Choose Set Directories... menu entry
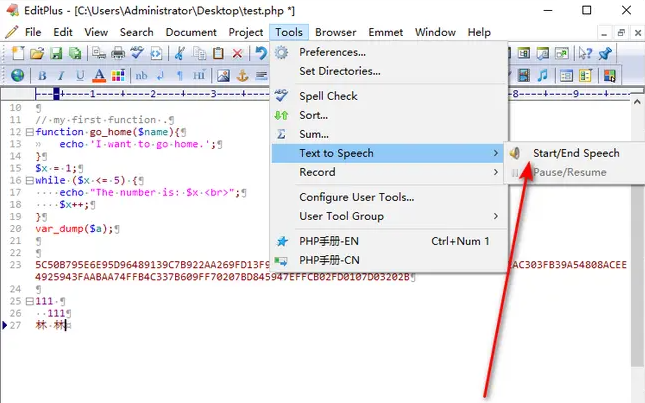Image resolution: width=645 pixels, height=403 pixels. click(389, 71)
